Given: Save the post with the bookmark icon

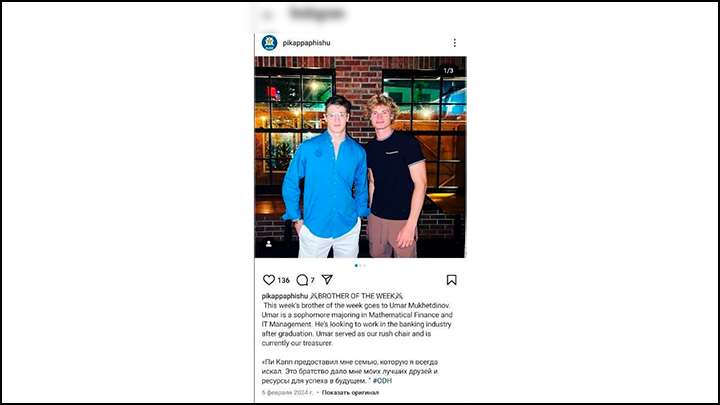Looking at the screenshot, I should click(451, 280).
